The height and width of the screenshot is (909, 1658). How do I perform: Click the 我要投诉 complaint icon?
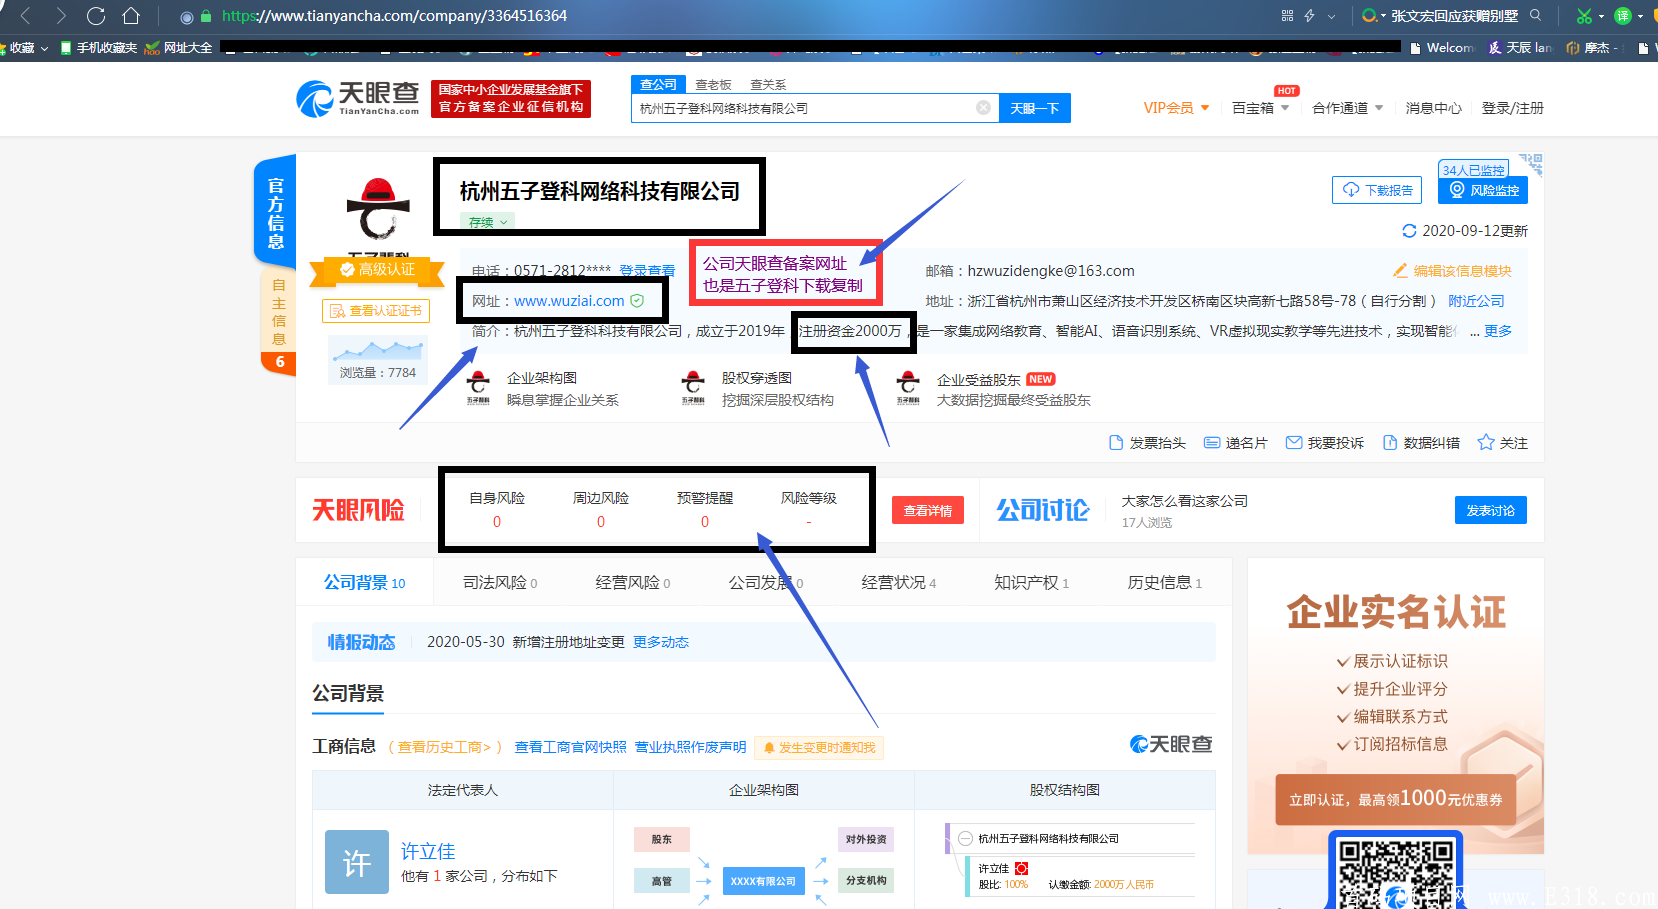point(1325,442)
